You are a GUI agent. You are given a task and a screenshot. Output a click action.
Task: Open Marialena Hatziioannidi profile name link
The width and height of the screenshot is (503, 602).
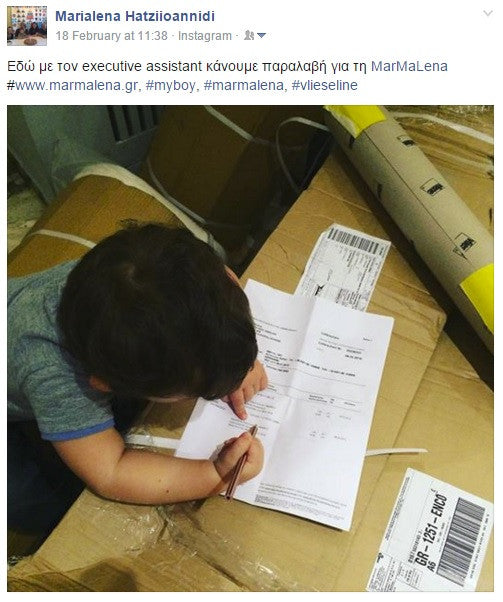135,16
